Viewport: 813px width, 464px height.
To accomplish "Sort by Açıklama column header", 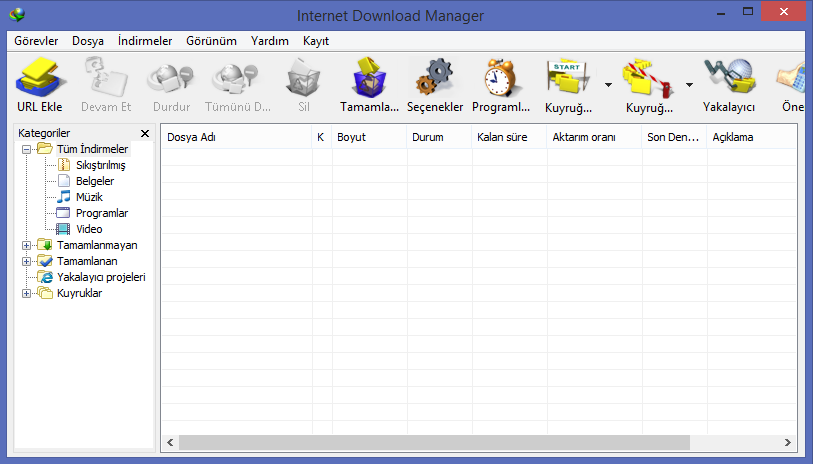I will pyautogui.click(x=752, y=137).
